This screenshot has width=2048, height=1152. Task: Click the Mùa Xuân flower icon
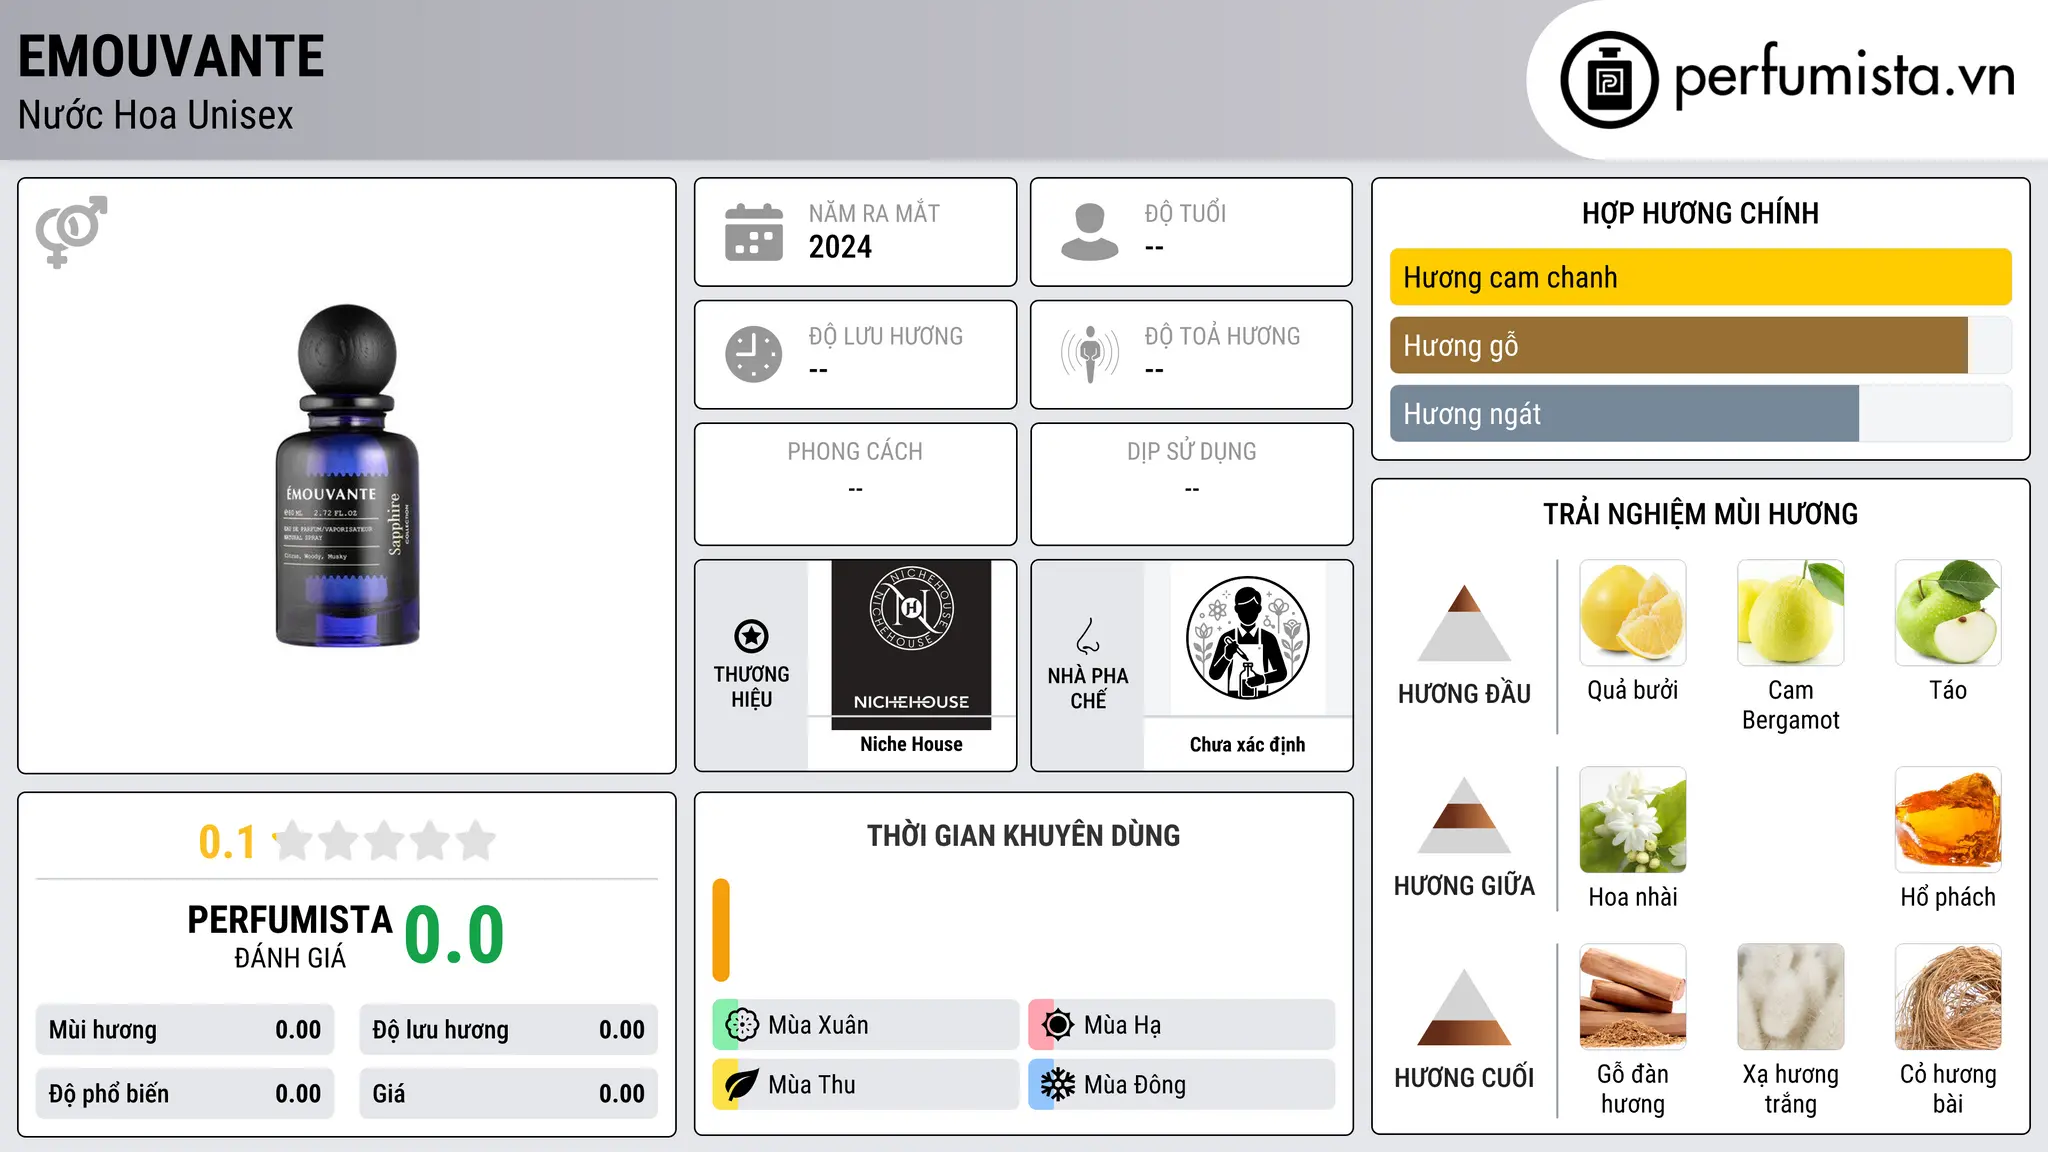click(x=742, y=1025)
